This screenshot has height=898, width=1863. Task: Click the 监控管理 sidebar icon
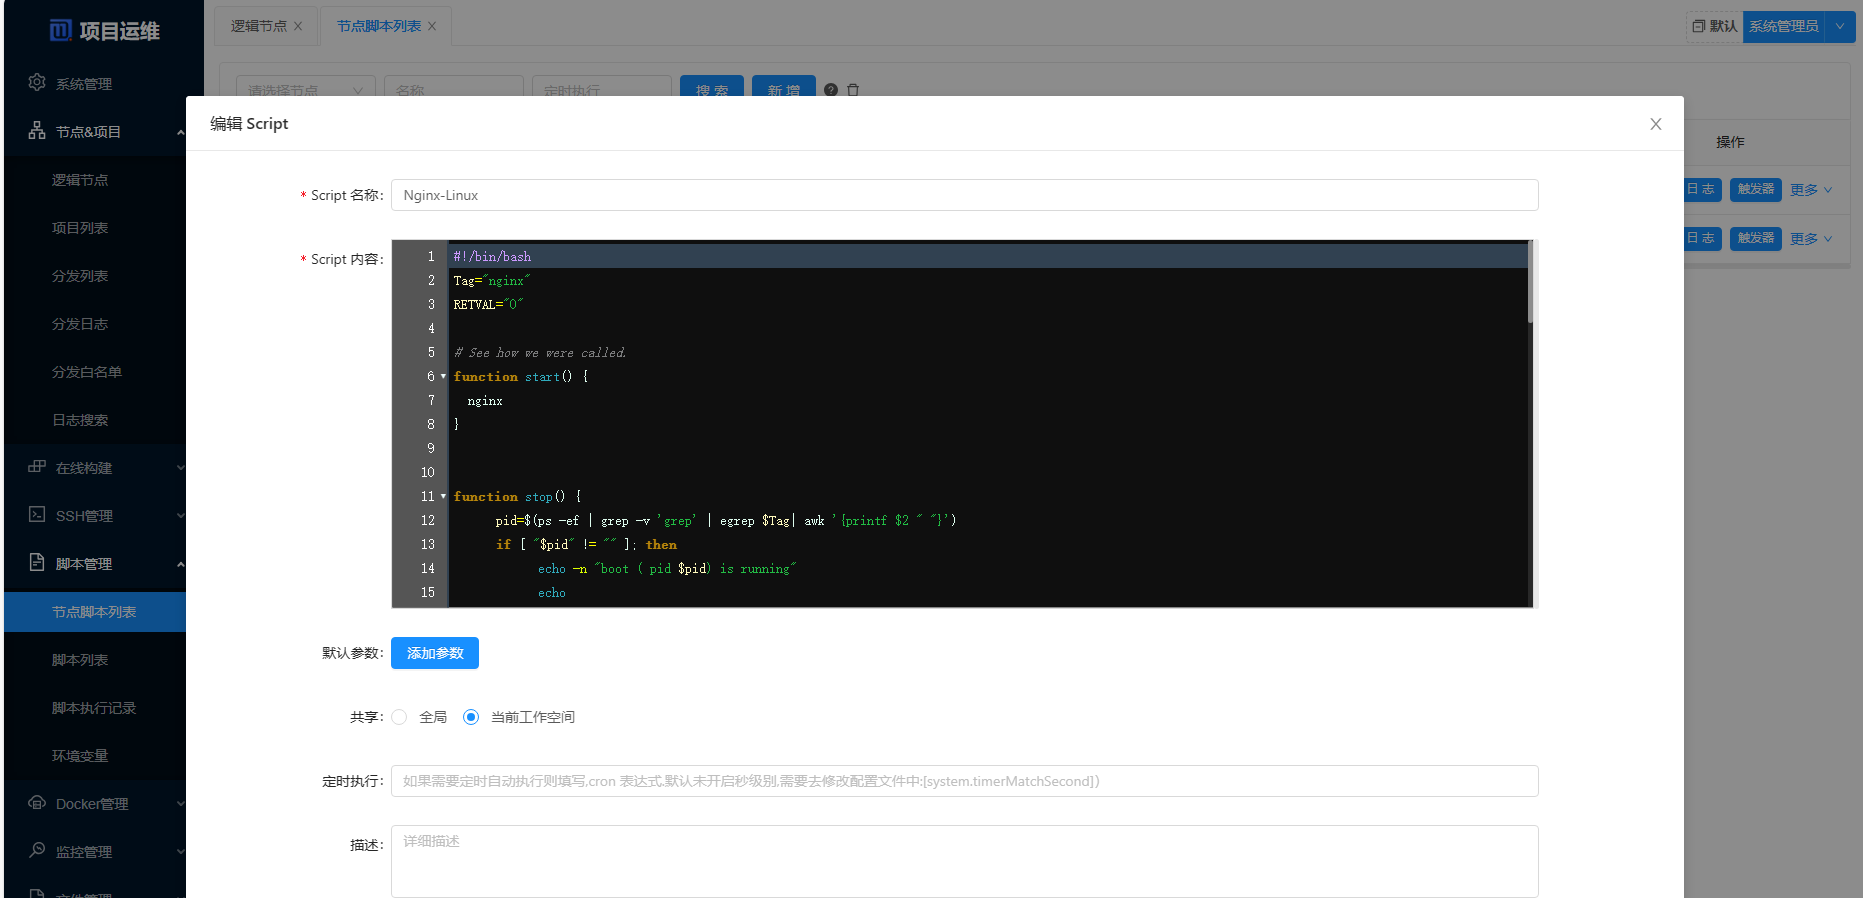[x=37, y=851]
